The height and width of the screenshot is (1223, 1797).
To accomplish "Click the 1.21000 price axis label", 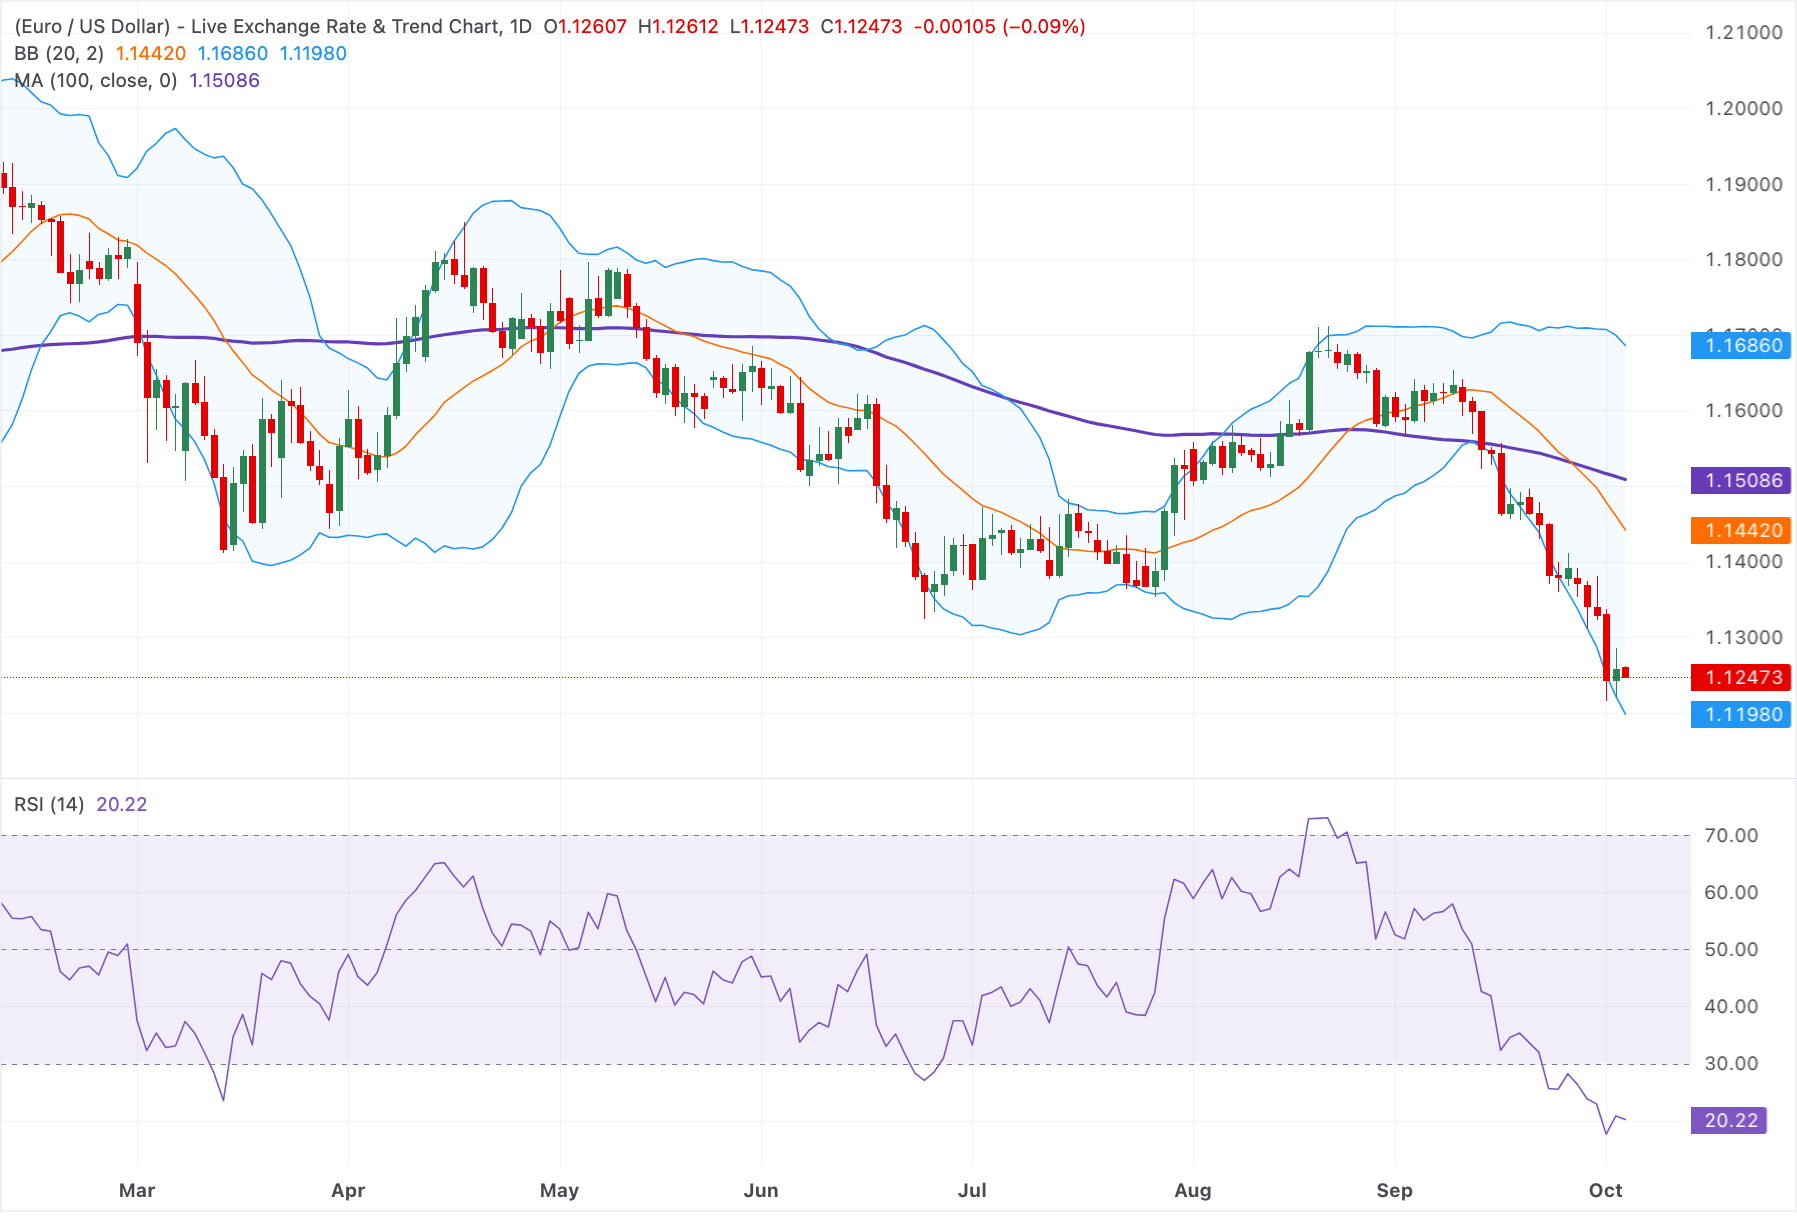I will pyautogui.click(x=1744, y=33).
